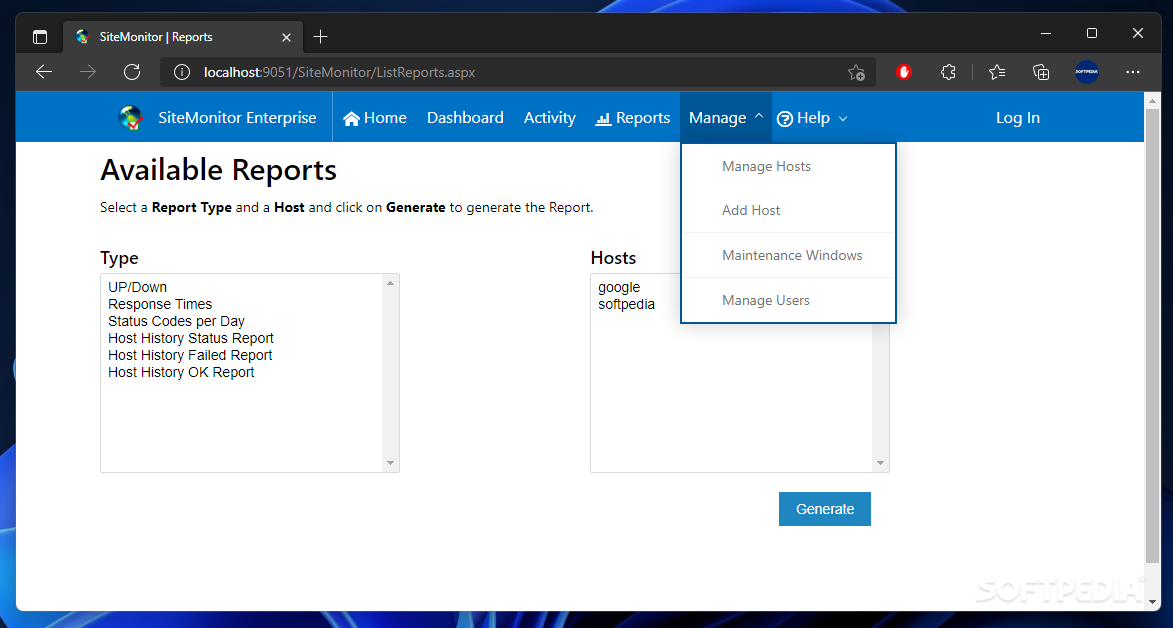Image resolution: width=1173 pixels, height=628 pixels.
Task: Go back with the browser back arrow
Action: pos(44,73)
